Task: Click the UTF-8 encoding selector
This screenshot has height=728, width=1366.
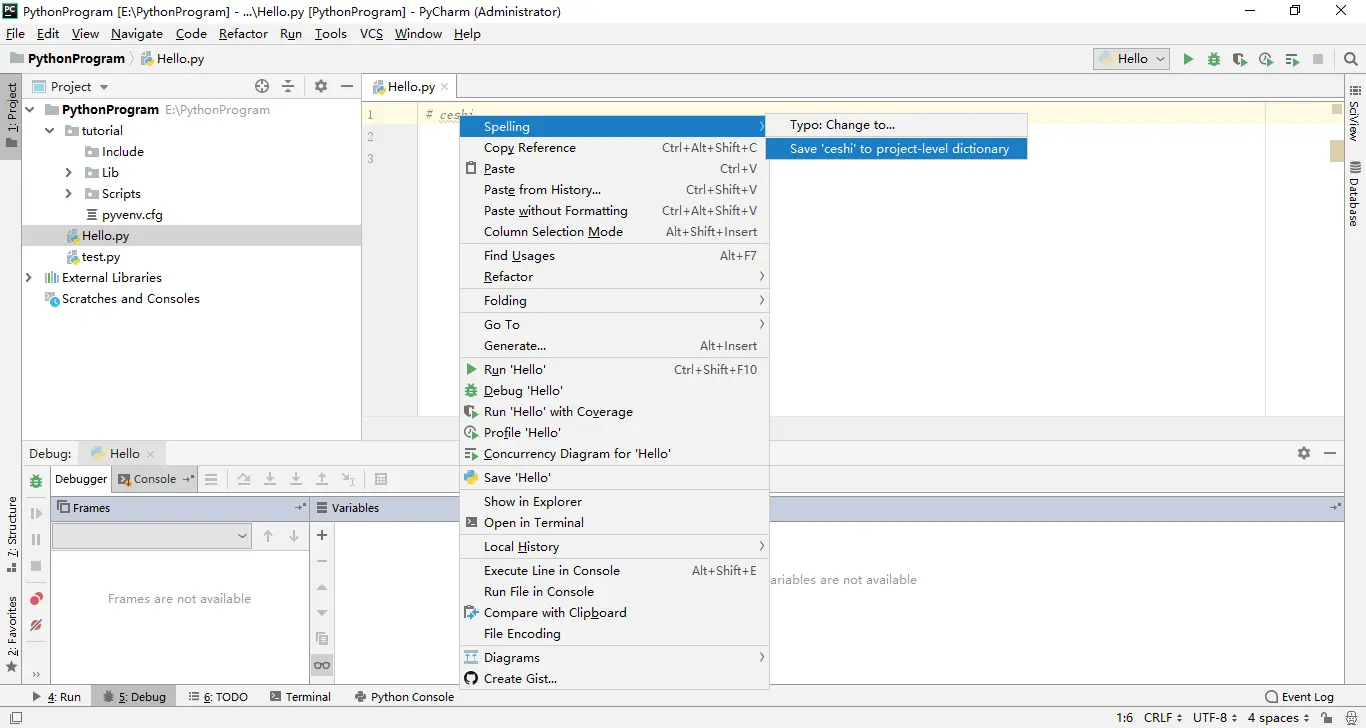Action: coord(1215,718)
